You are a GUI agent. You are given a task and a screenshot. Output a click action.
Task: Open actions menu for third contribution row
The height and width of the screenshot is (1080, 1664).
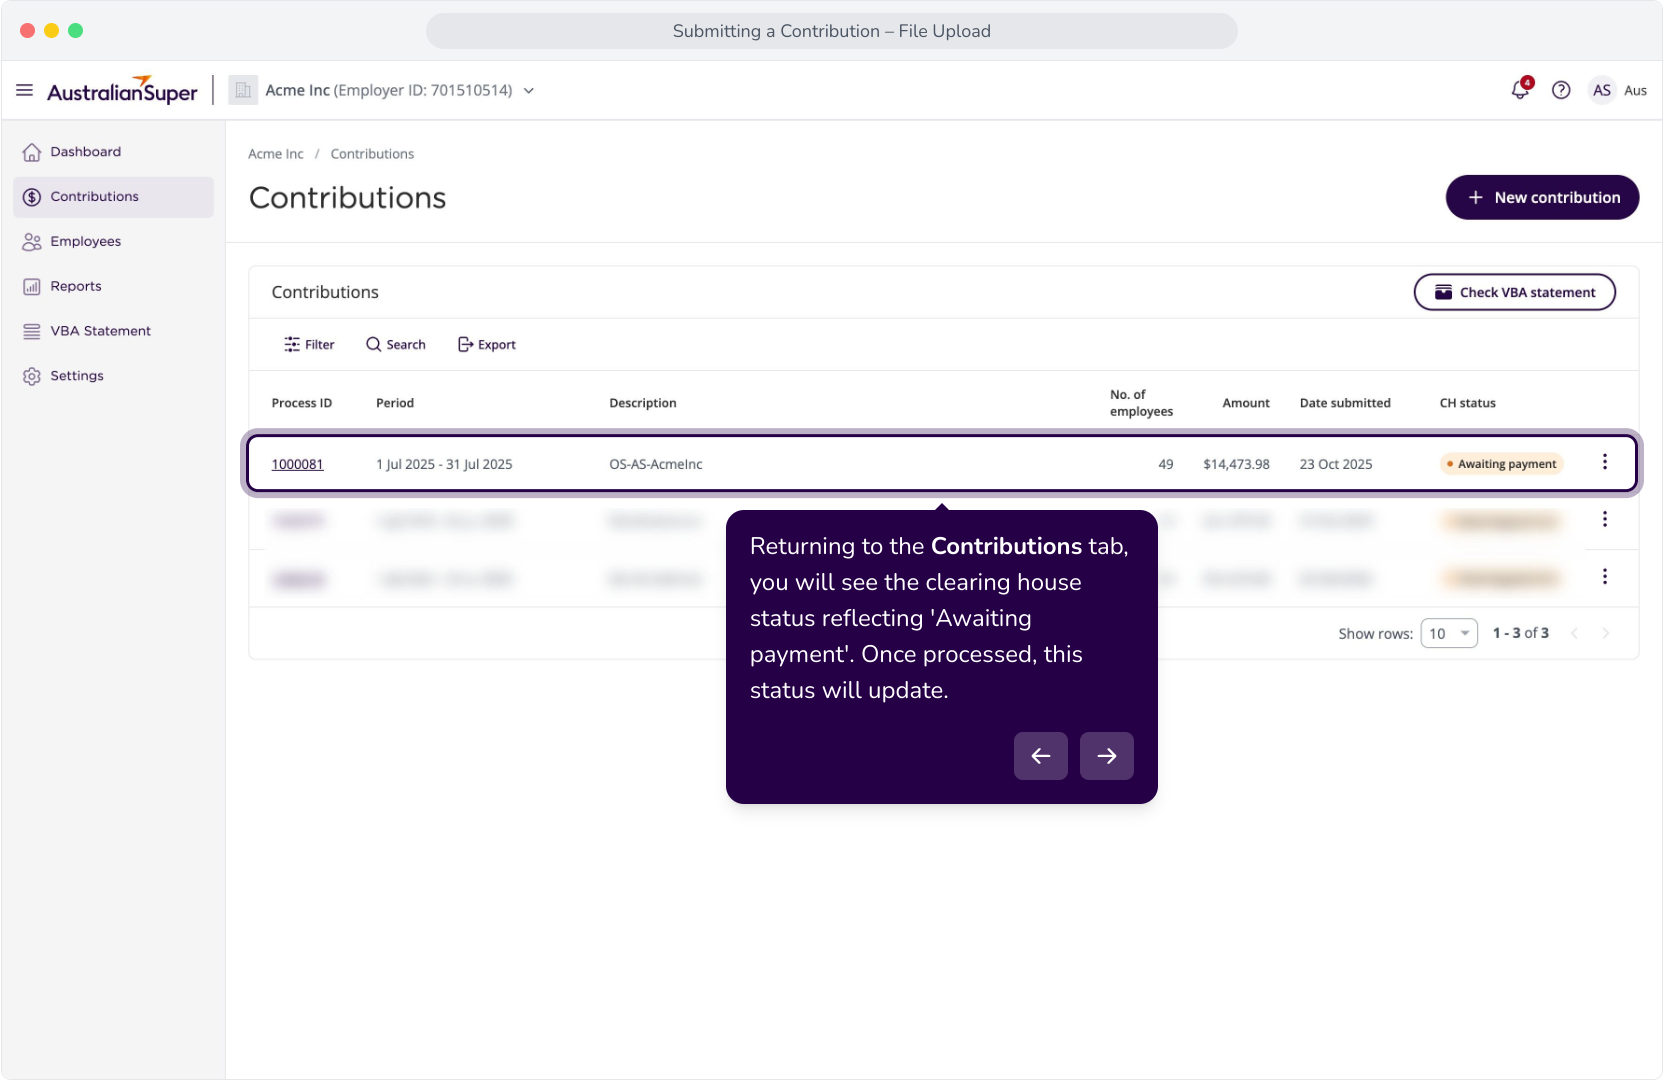1605,577
